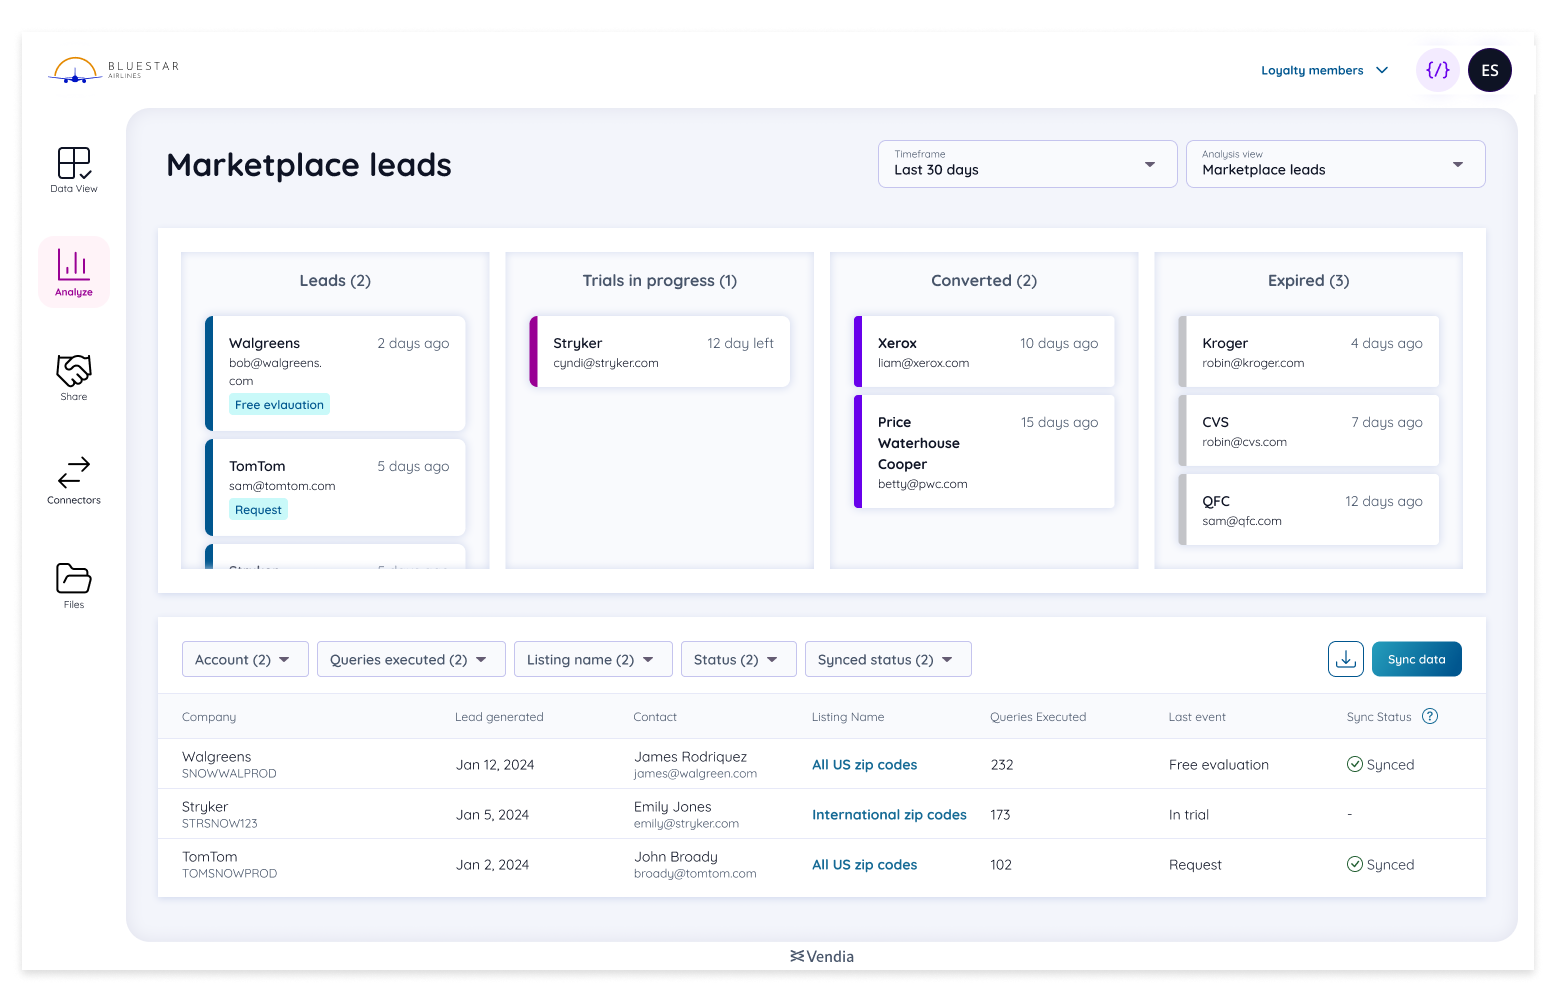Click the Jan 5, 2024 date cell
Screen dimensions: 1560x989
492,815
